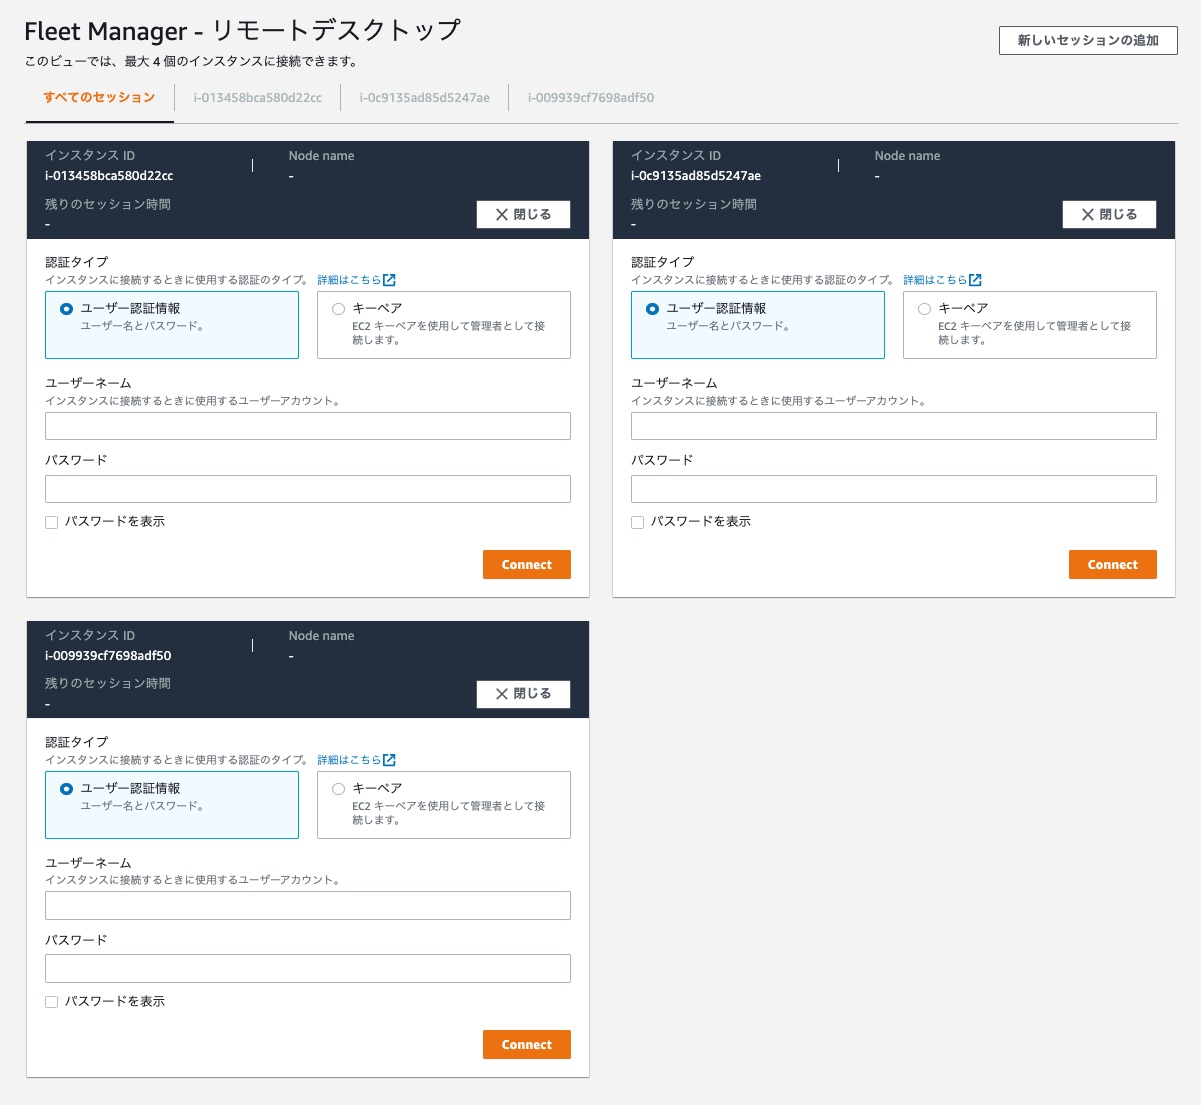The image size is (1201, 1105).
Task: Close the i-0c9135ad85d5247ae session card
Action: click(1109, 214)
